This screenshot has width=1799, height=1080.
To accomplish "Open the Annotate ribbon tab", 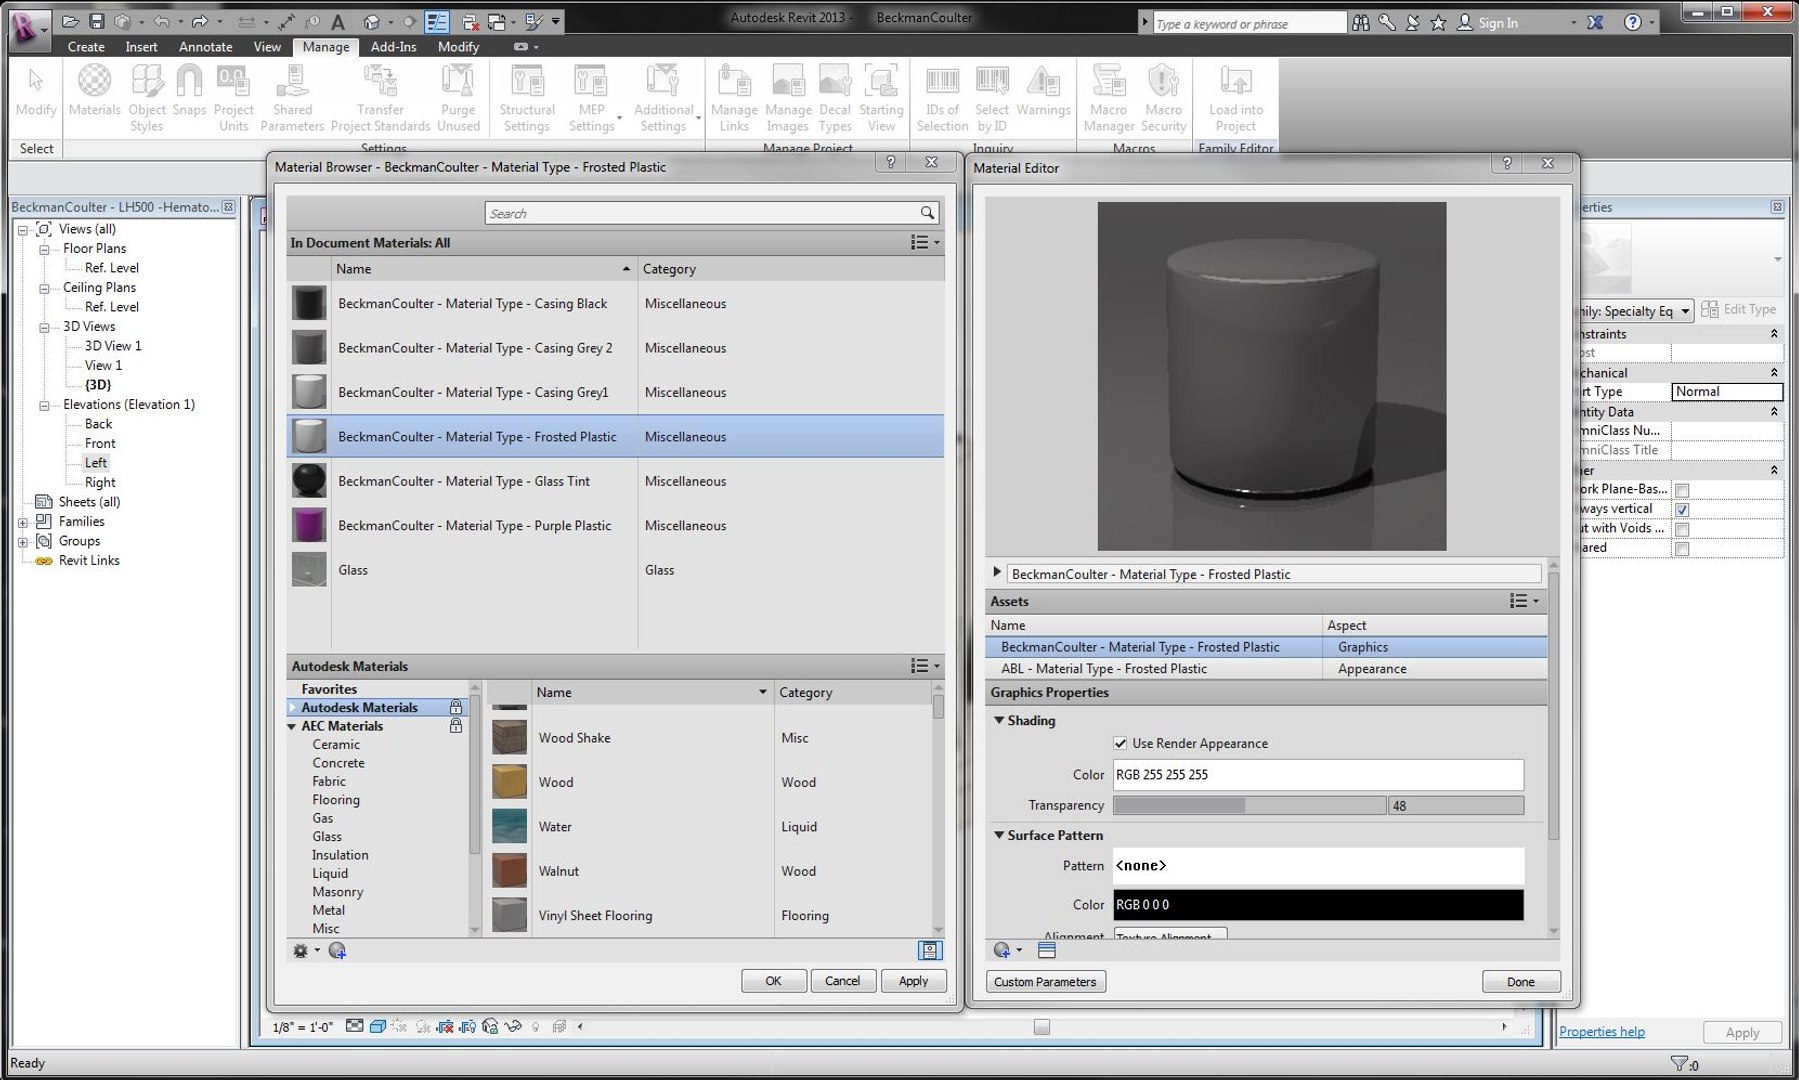I will (205, 46).
